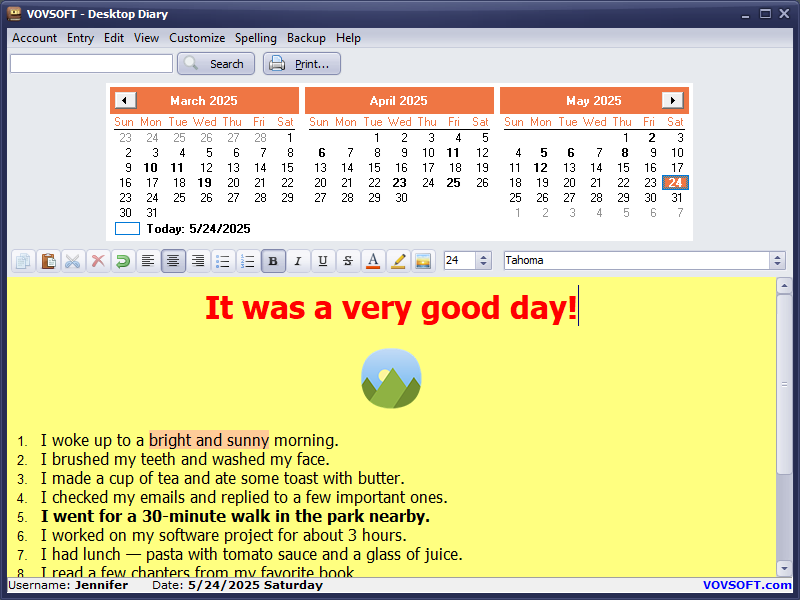Image resolution: width=800 pixels, height=600 pixels.
Task: Open the Help menu
Action: (348, 38)
